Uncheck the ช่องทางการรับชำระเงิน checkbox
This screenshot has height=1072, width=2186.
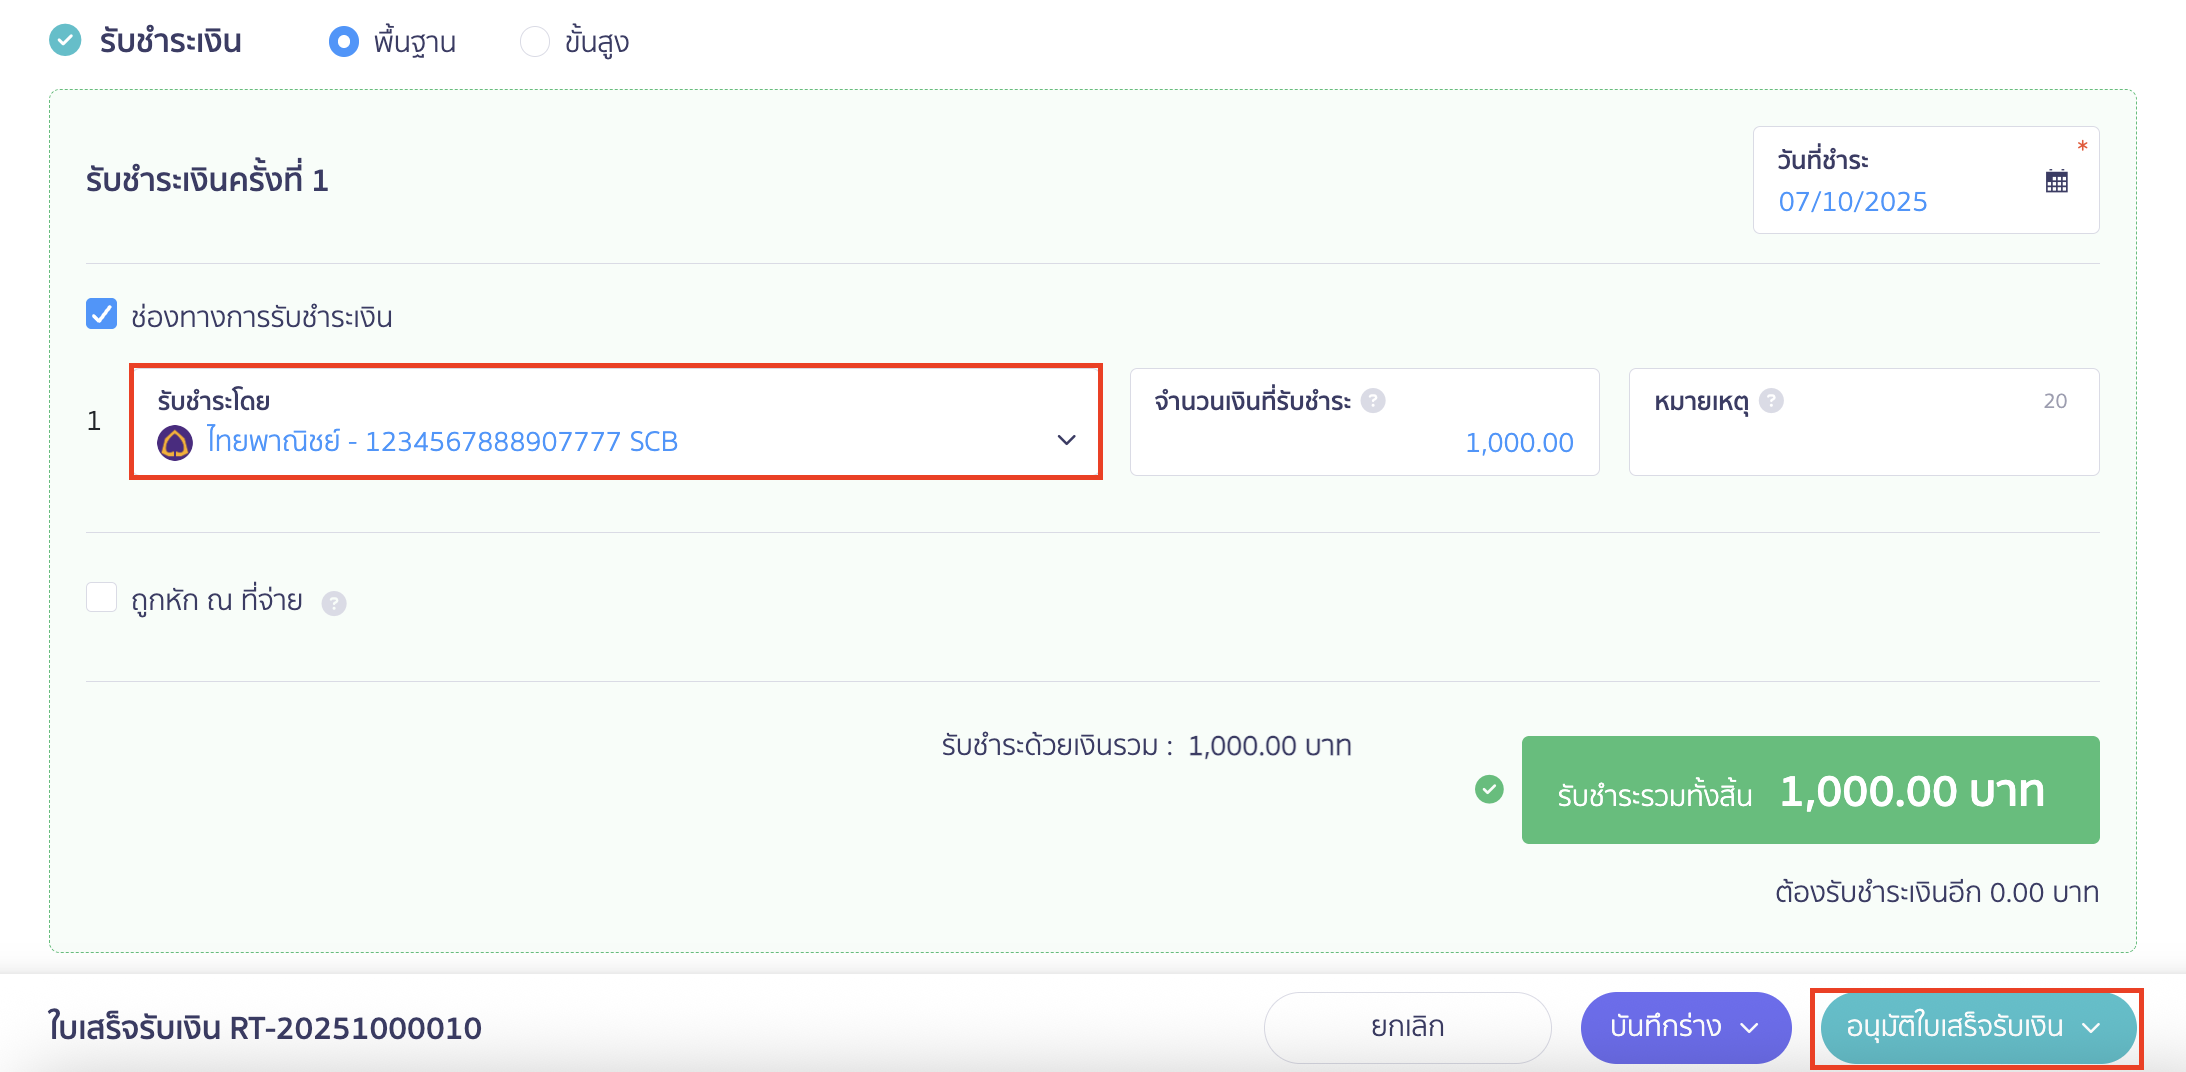[101, 315]
